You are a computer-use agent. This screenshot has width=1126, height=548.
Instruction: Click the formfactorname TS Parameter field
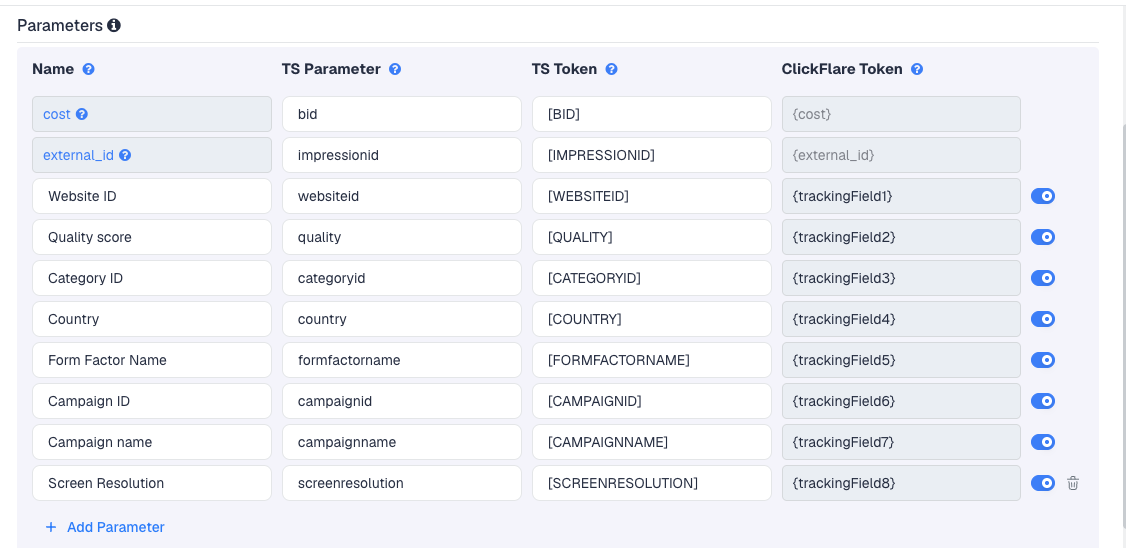(x=402, y=360)
